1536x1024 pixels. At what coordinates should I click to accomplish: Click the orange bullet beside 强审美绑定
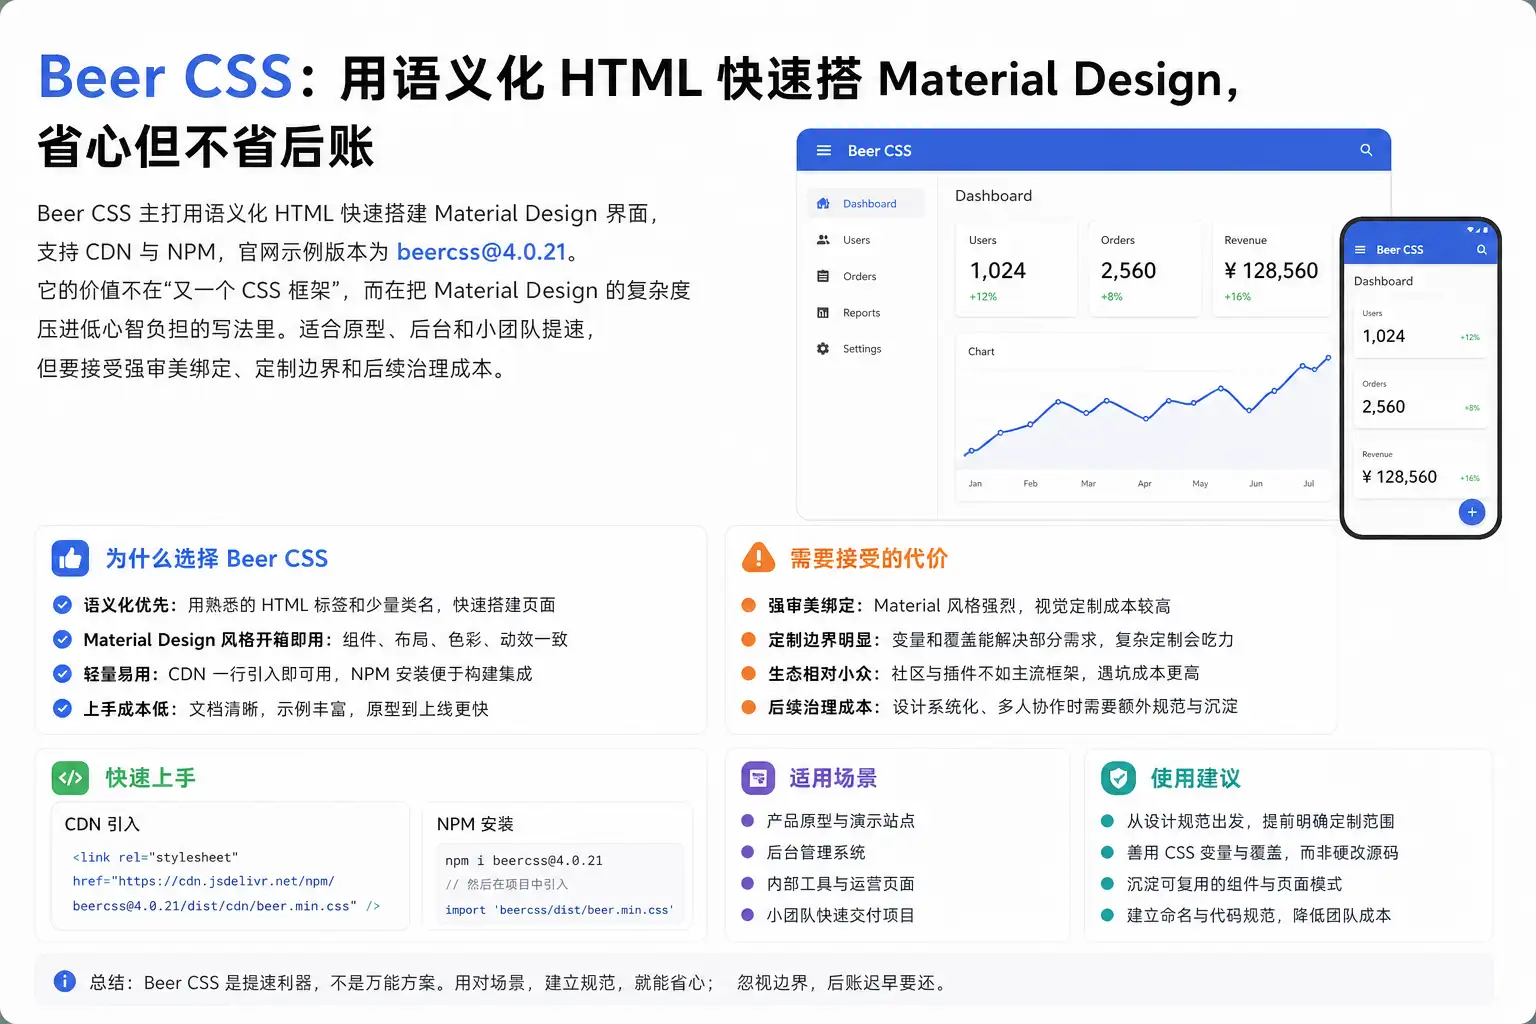748,605
